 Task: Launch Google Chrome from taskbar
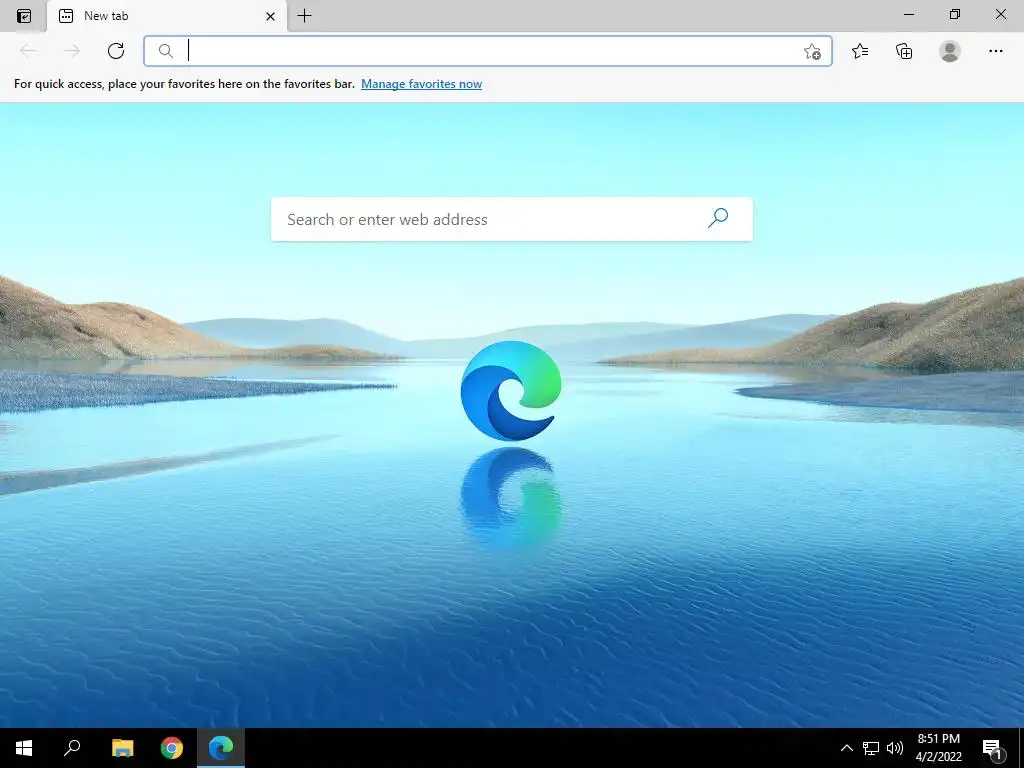172,748
